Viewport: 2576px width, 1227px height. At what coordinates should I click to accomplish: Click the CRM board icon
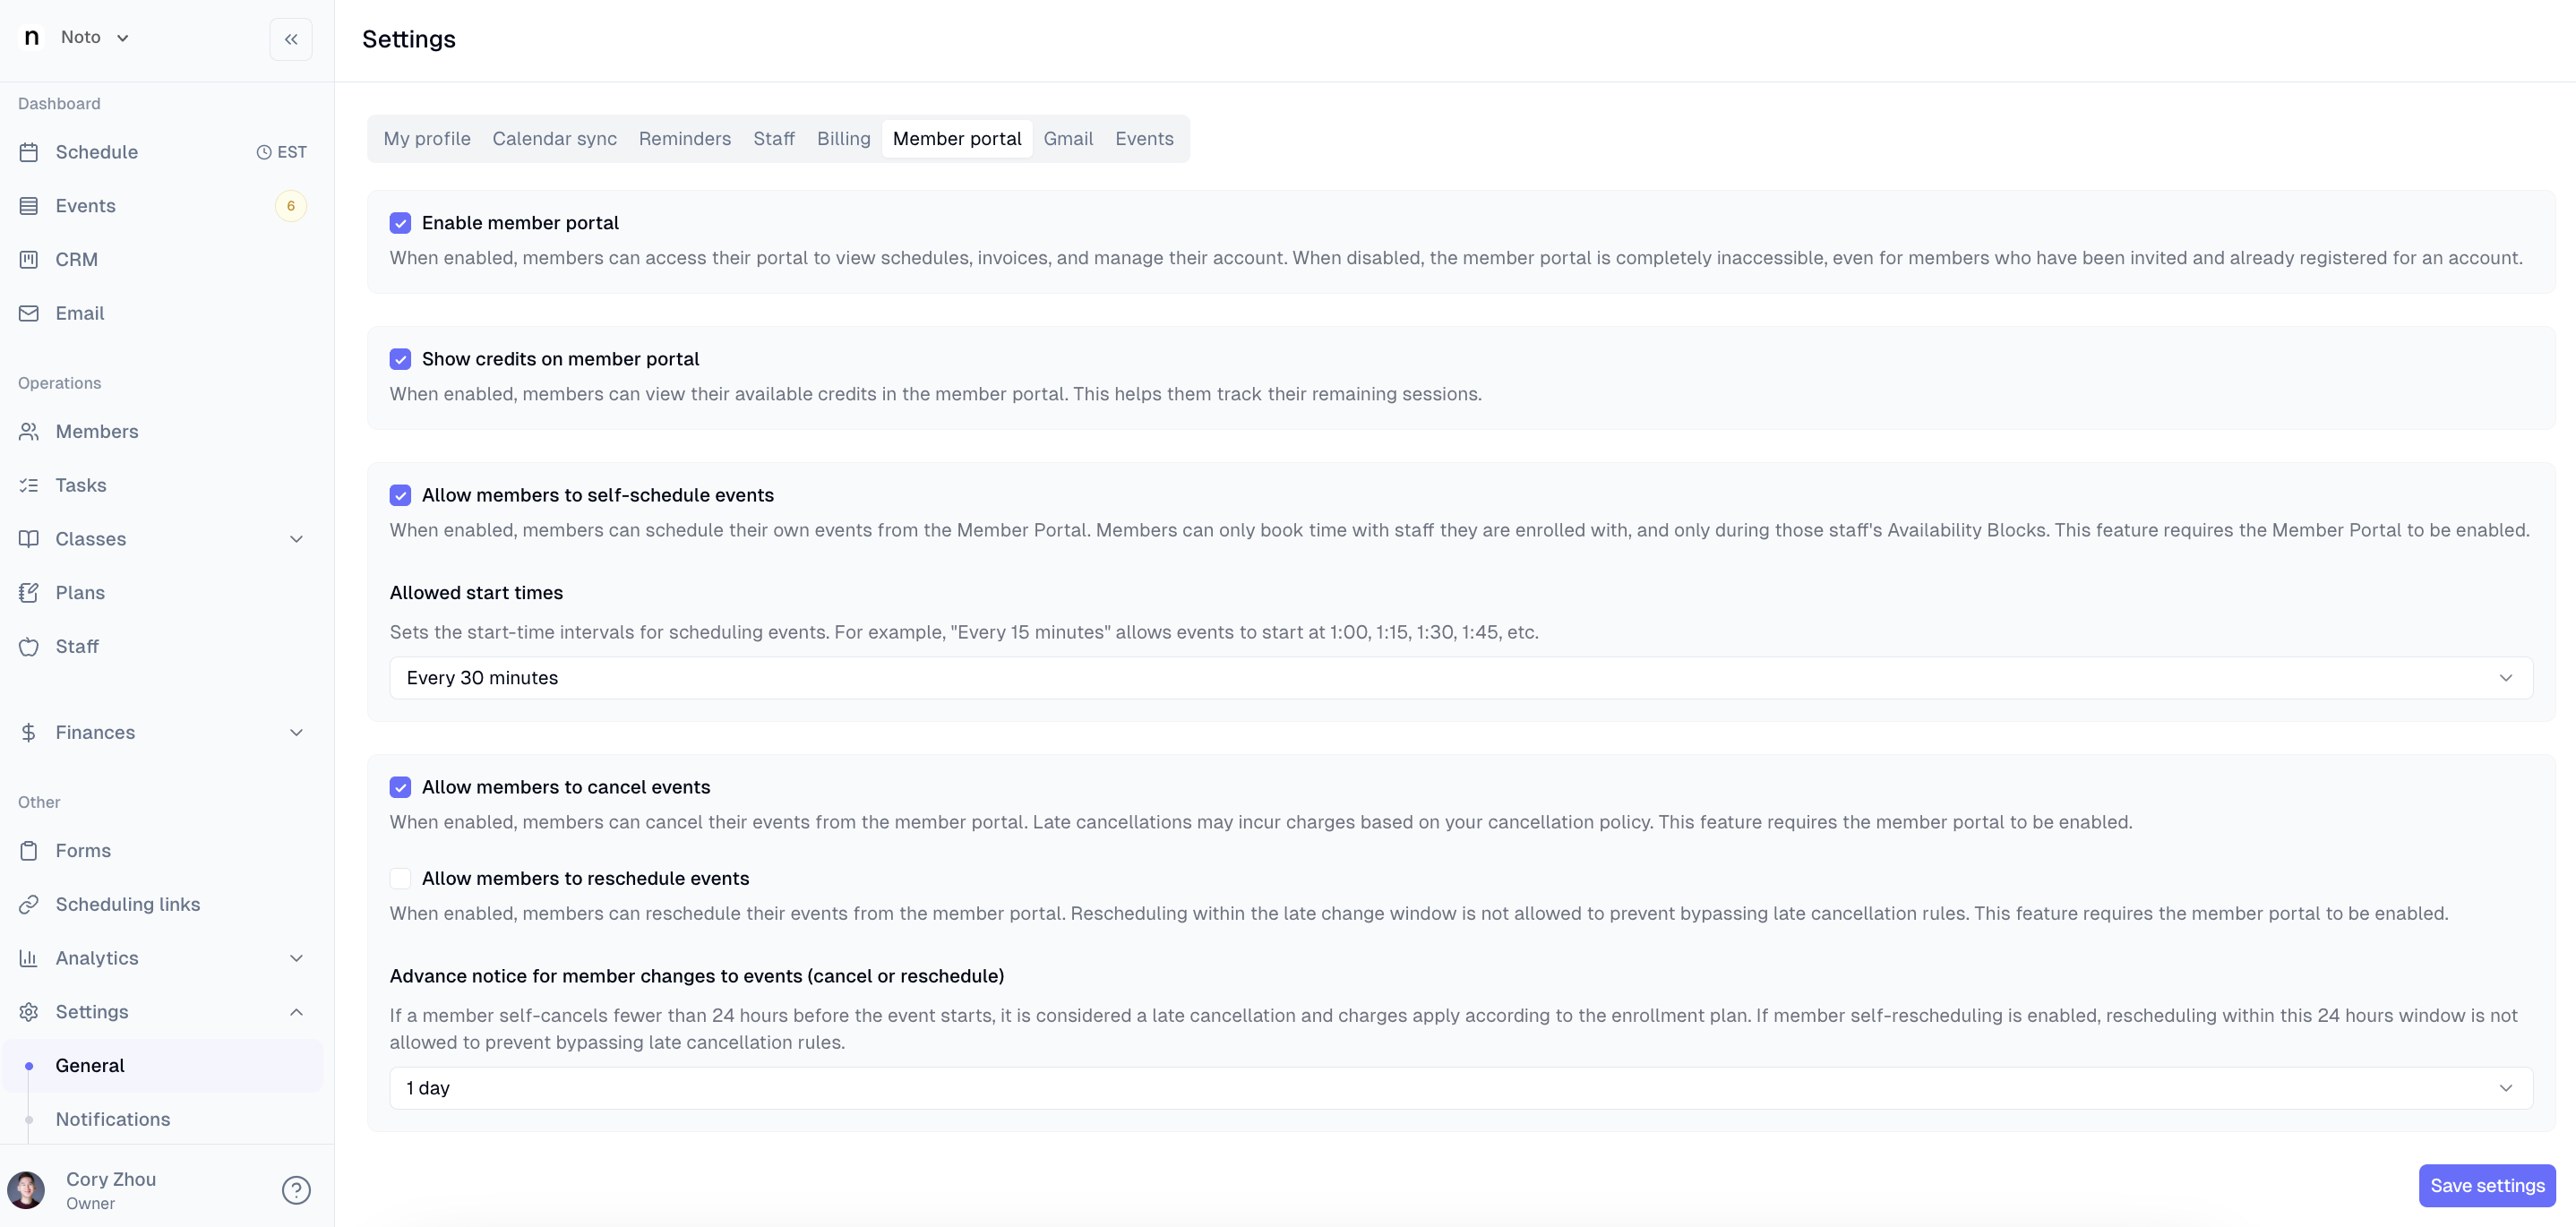[x=29, y=259]
